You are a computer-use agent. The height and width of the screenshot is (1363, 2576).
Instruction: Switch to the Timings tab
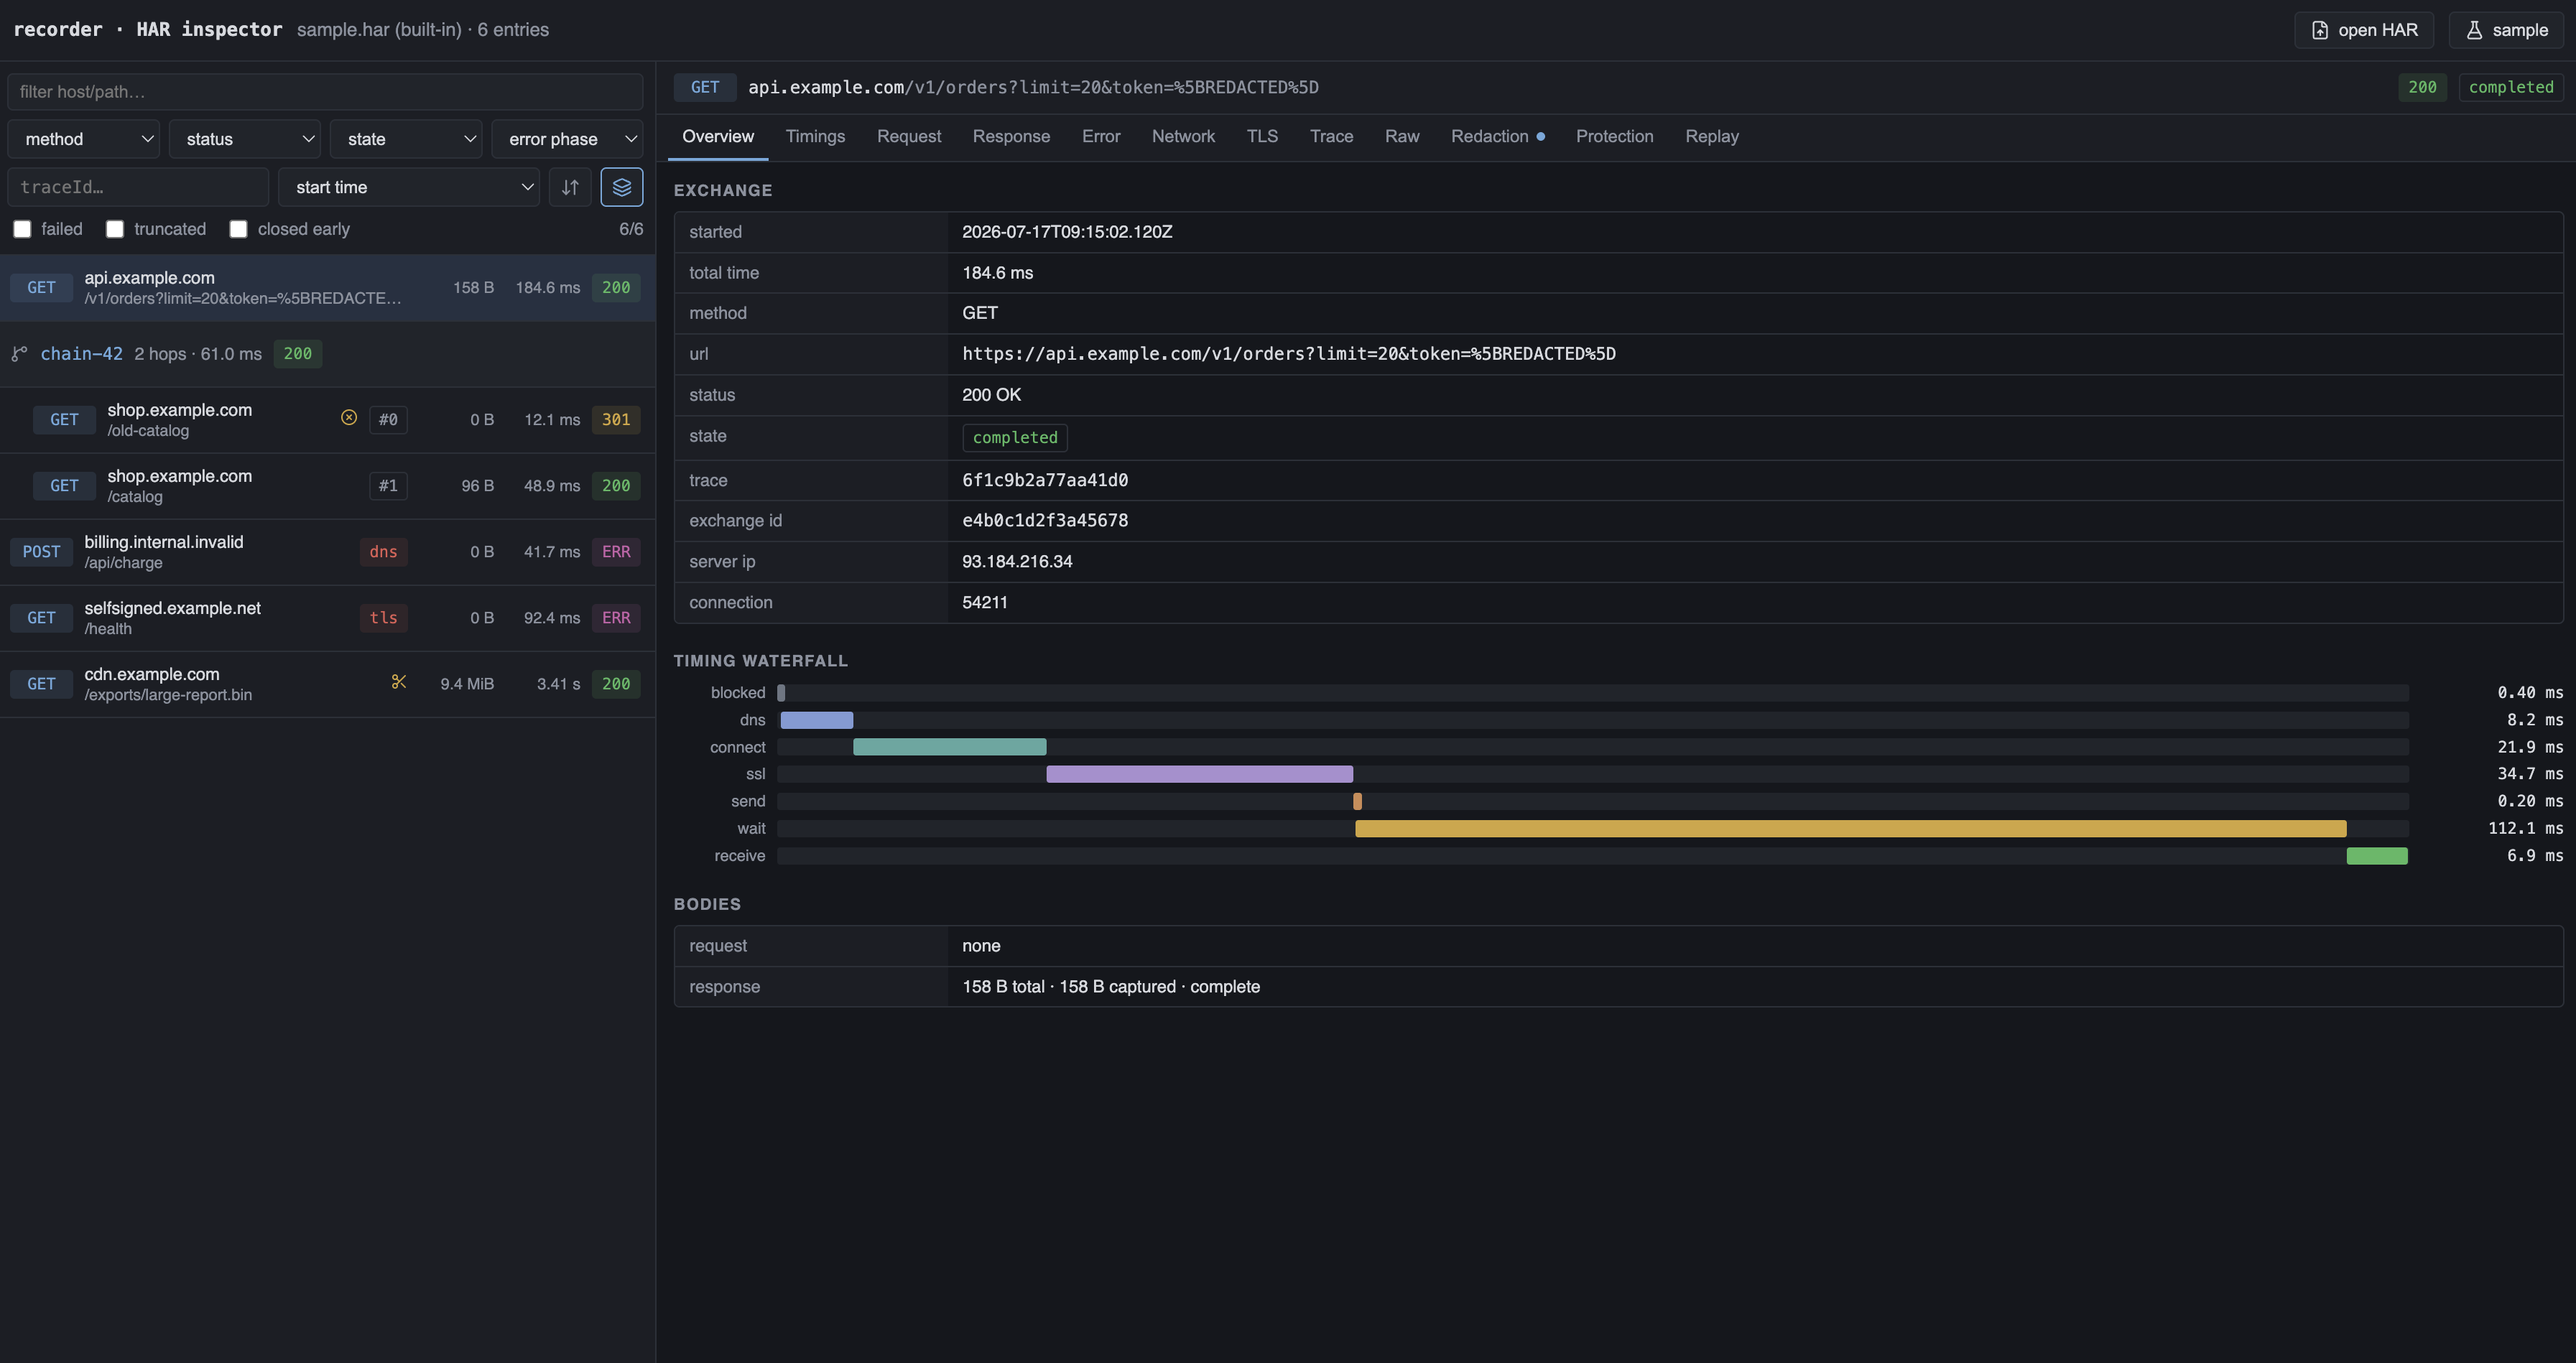tap(815, 137)
